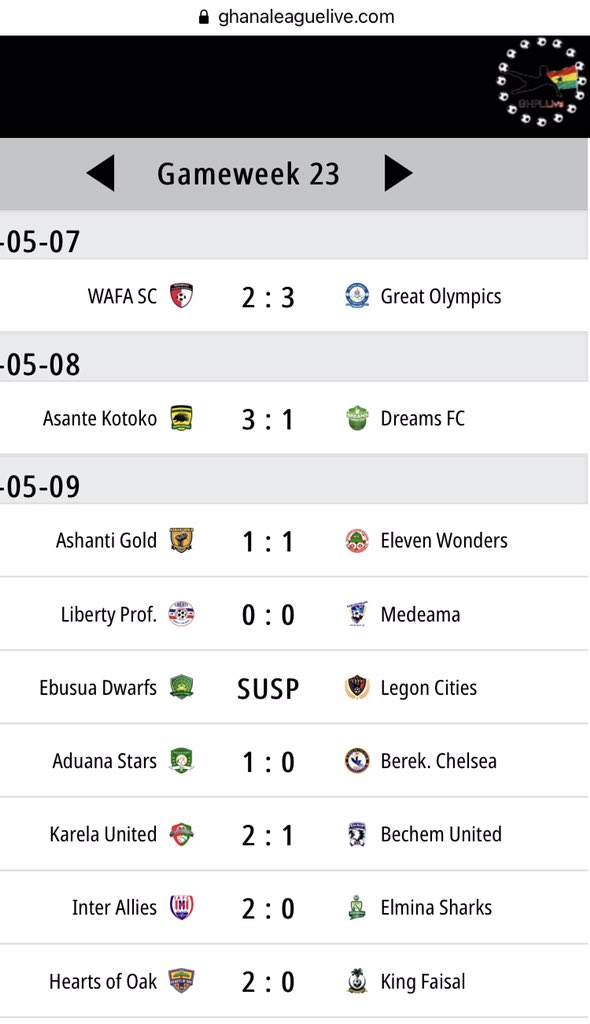Open the SUSP suspended match status
Viewport: 590px width, 1024px height.
coord(268,689)
